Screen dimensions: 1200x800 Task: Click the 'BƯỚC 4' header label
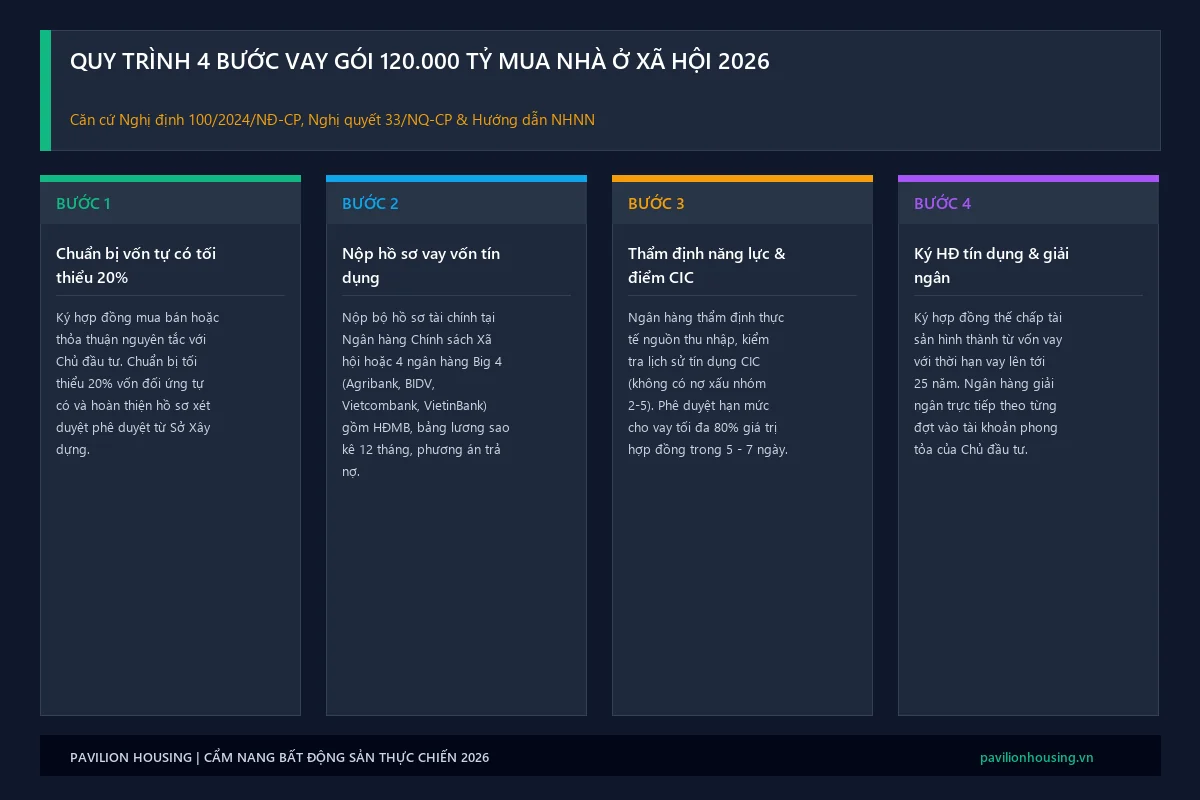click(942, 203)
